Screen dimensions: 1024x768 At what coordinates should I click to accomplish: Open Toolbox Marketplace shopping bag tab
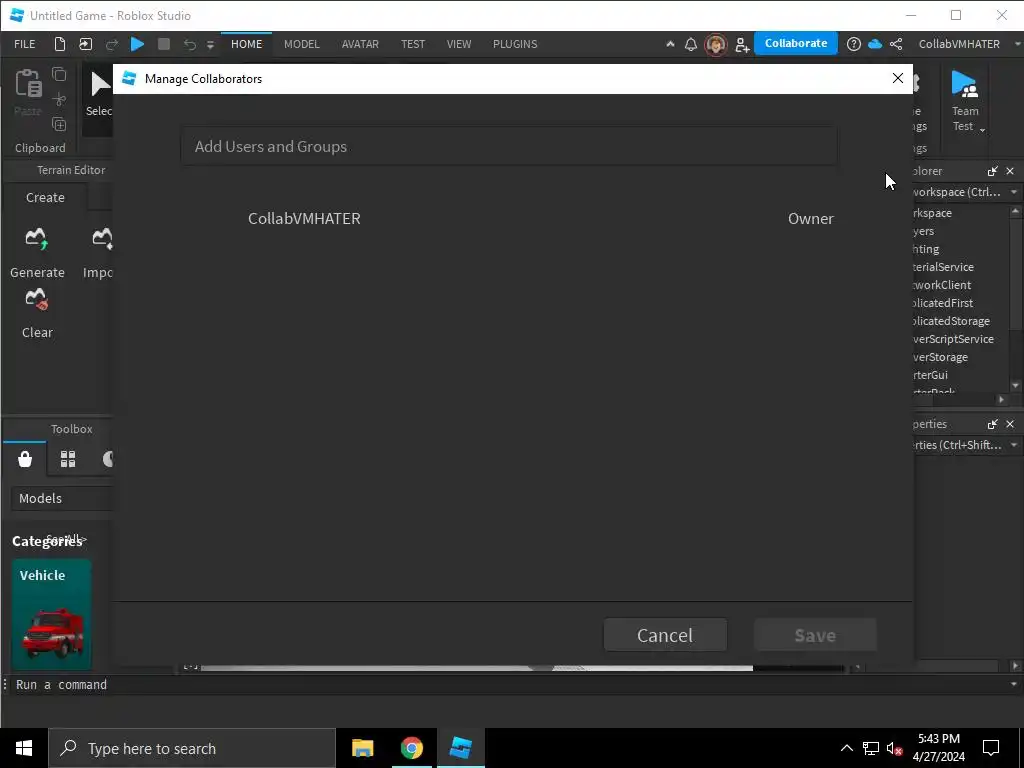(25, 459)
